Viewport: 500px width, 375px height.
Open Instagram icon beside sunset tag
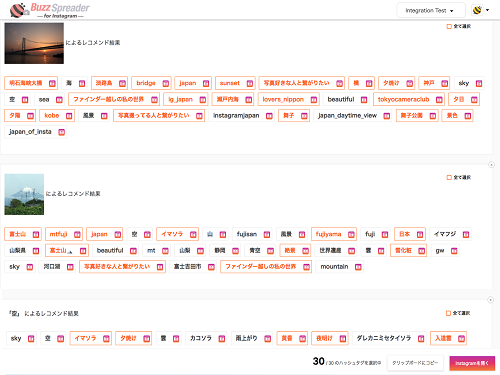point(250,83)
